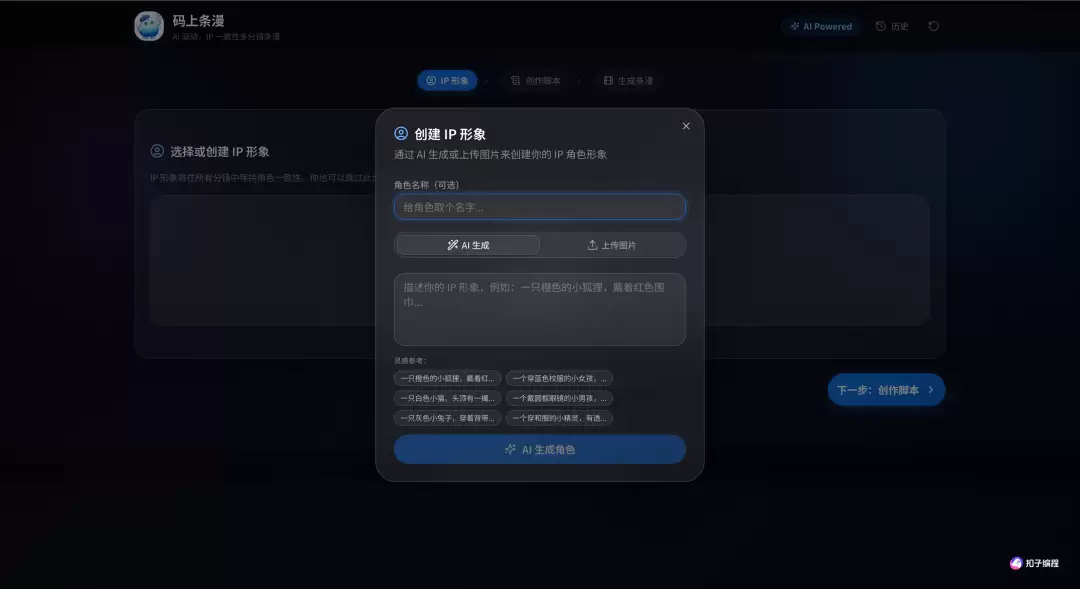Select the 创作脚本 step tab
This screenshot has width=1080, height=589.
(x=535, y=81)
